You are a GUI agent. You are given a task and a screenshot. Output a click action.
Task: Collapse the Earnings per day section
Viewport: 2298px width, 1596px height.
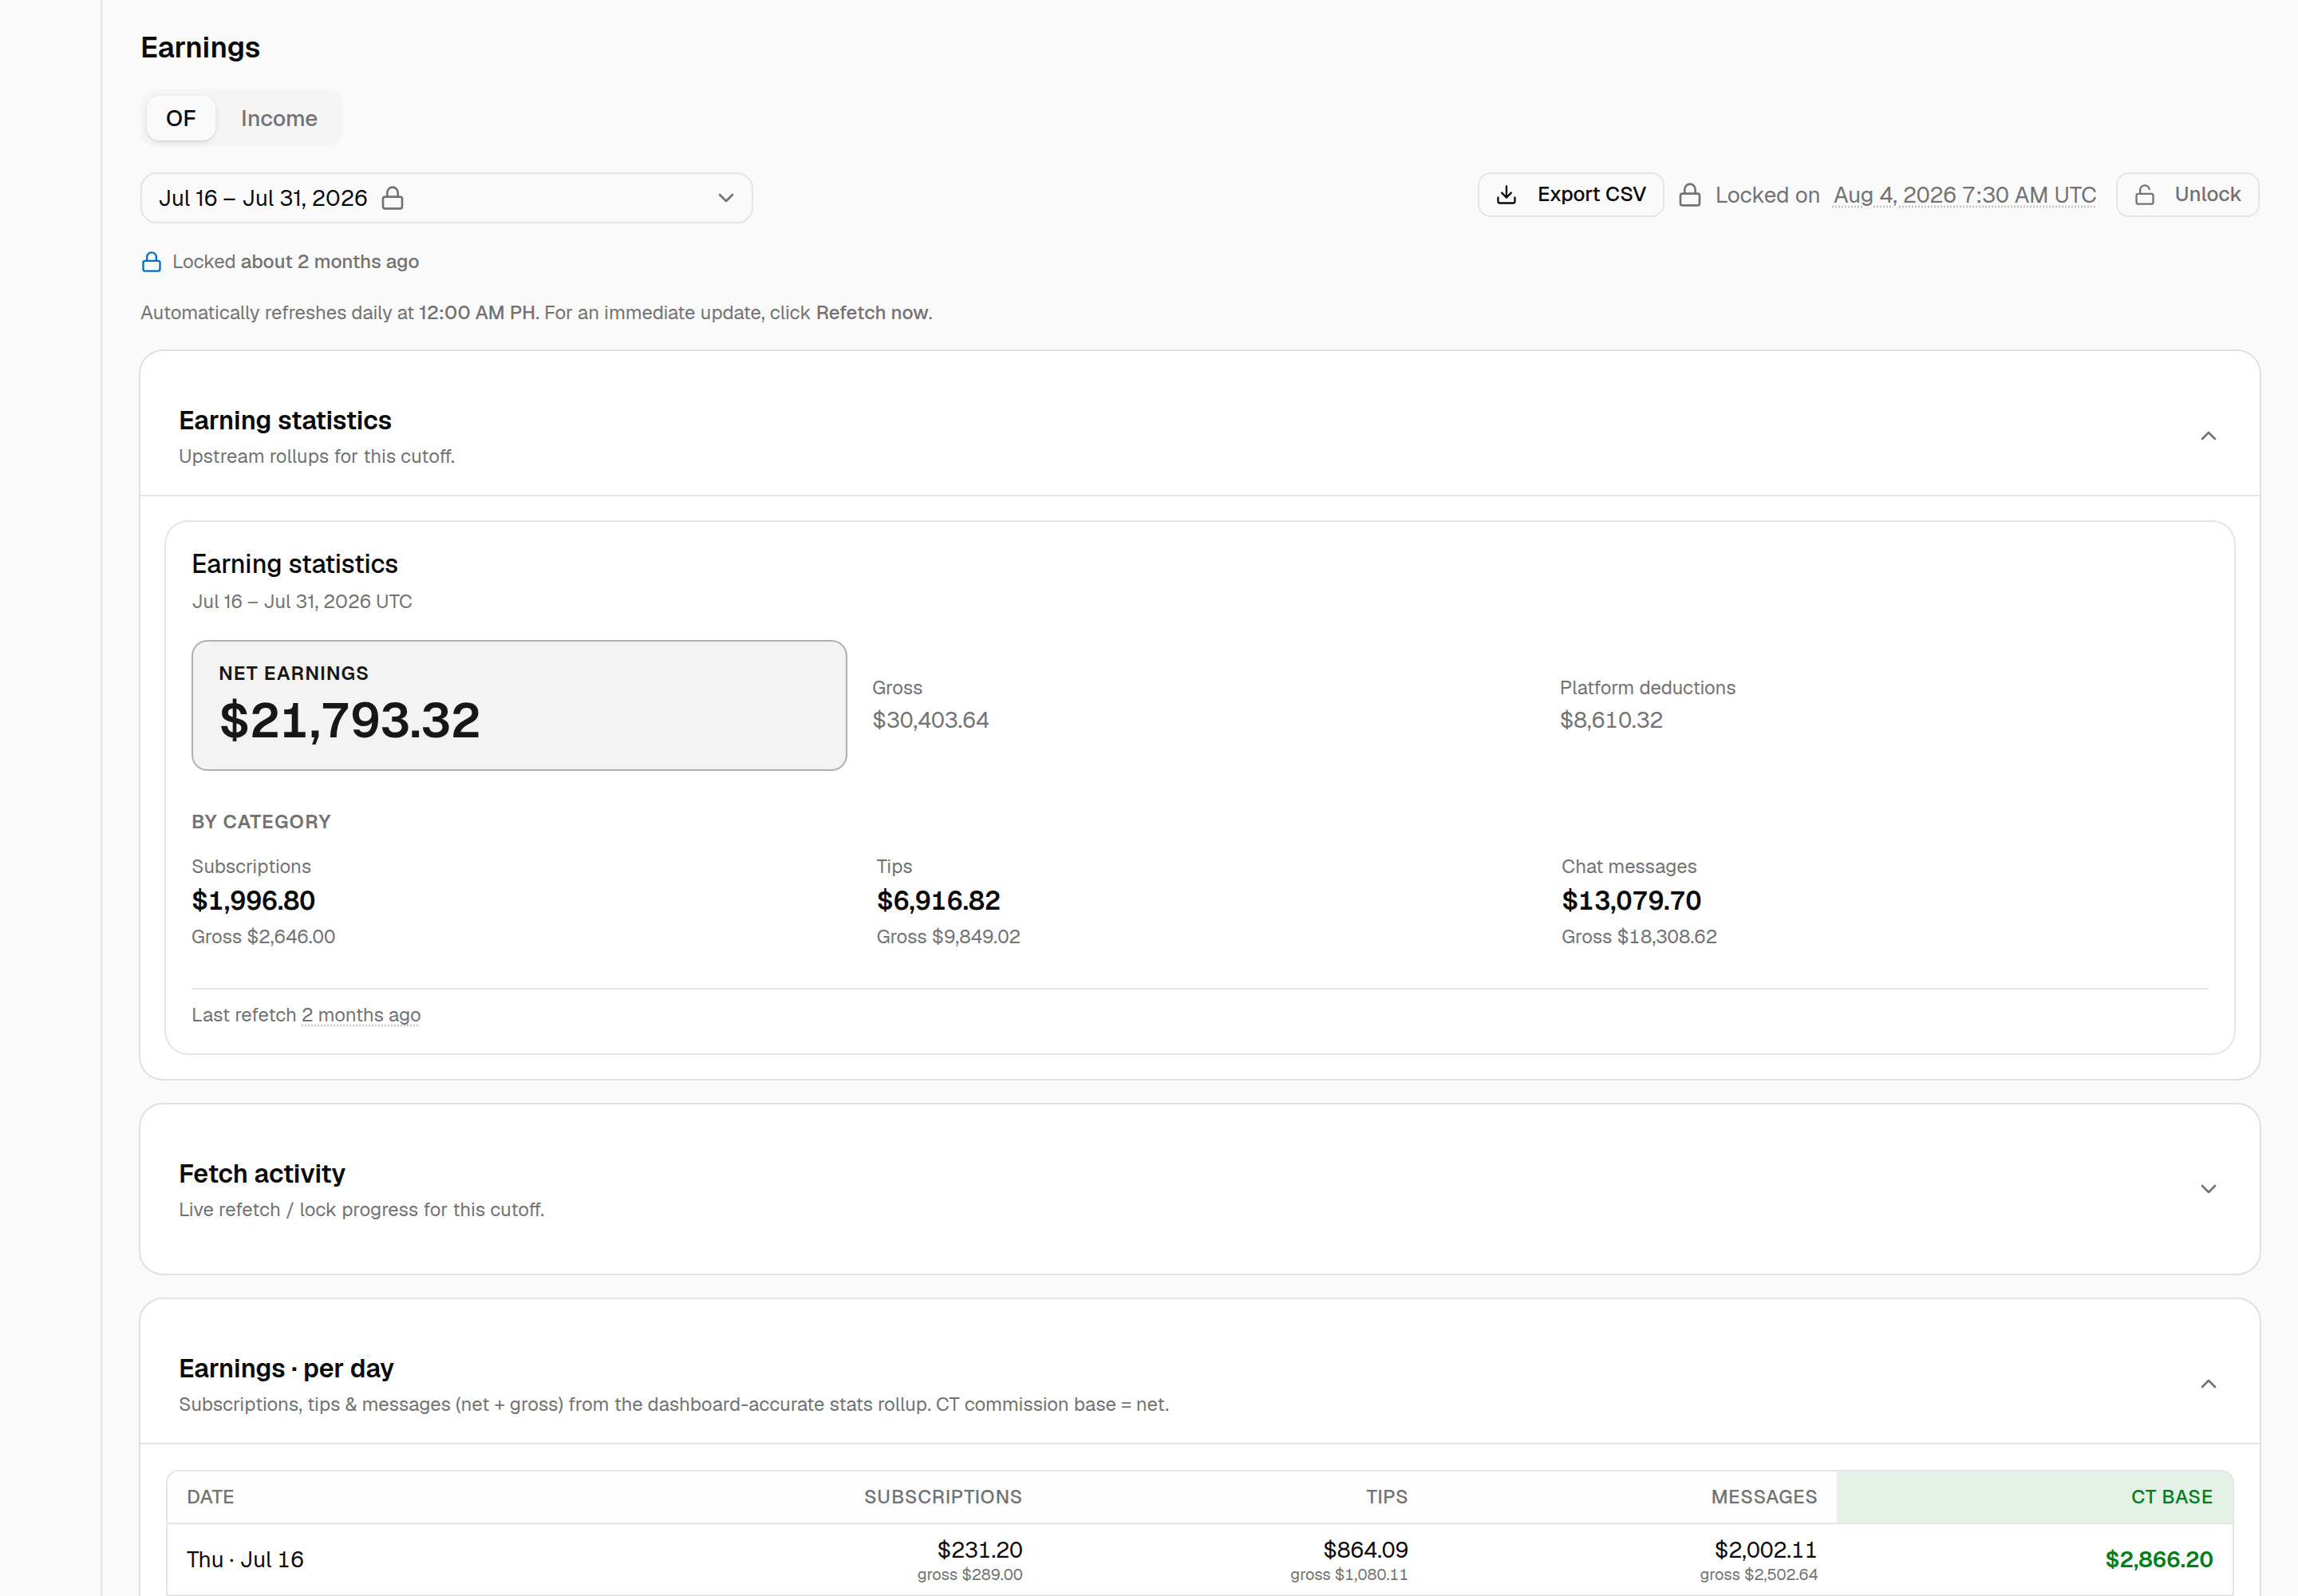click(x=2208, y=1384)
